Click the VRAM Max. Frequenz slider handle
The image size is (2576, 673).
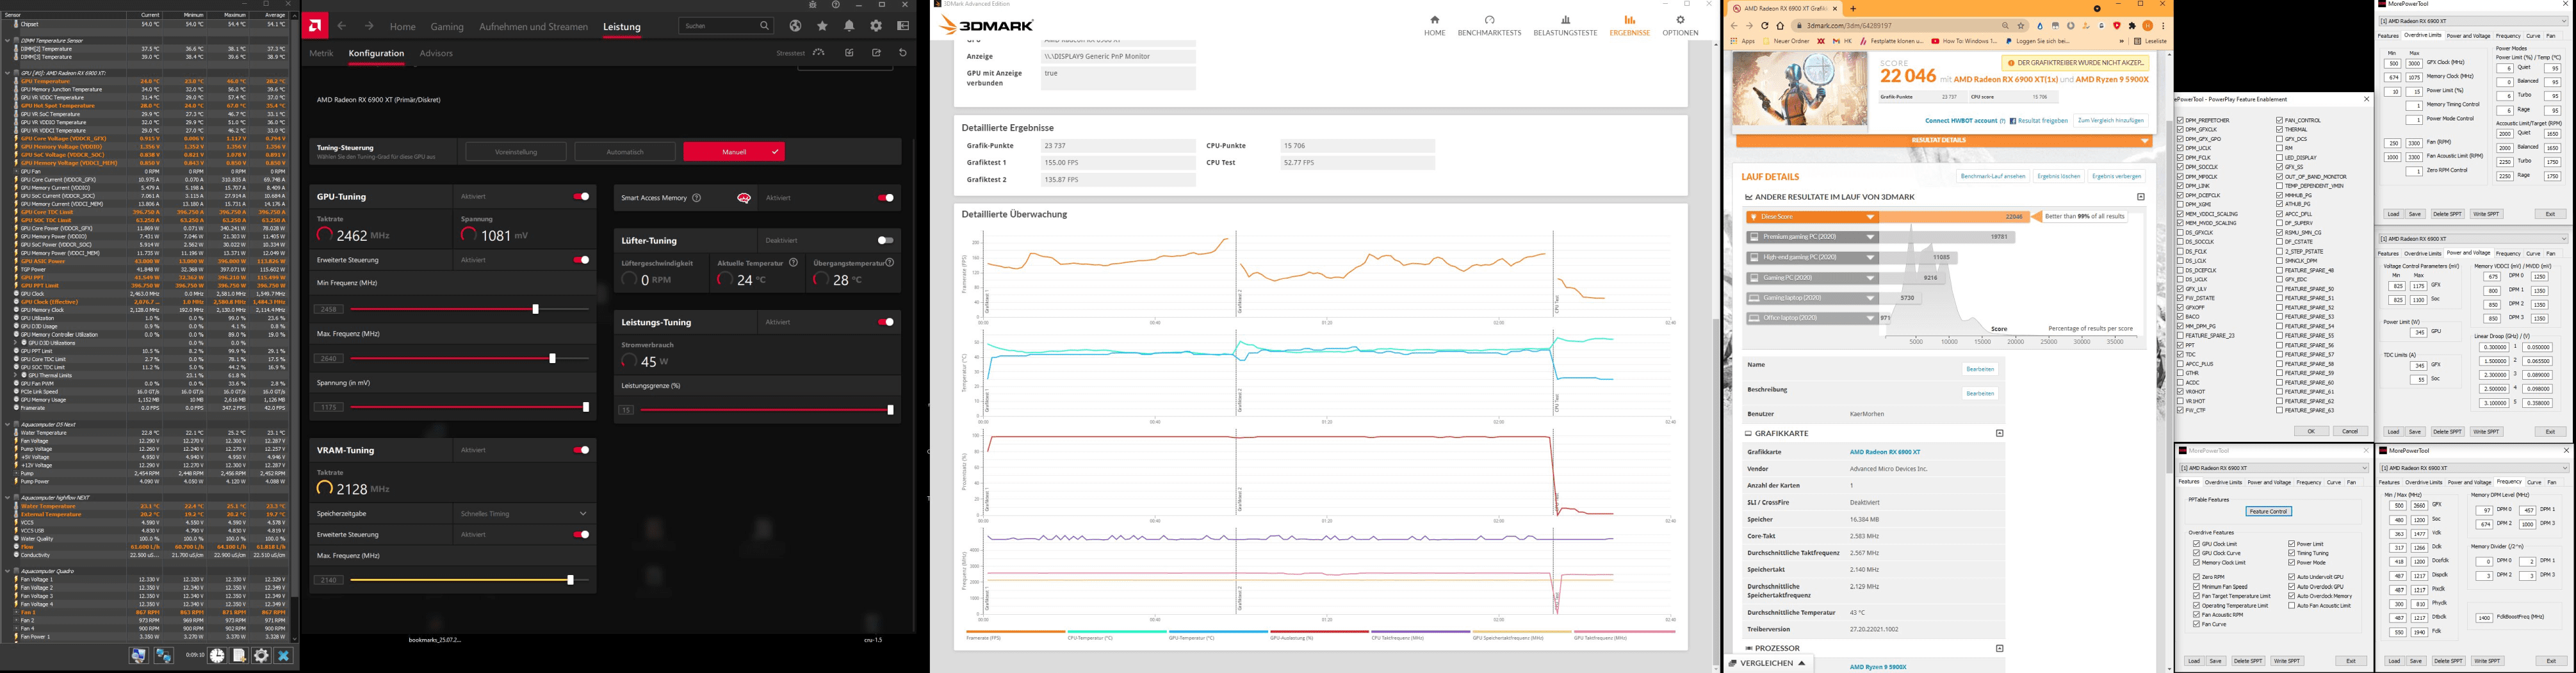pos(570,580)
